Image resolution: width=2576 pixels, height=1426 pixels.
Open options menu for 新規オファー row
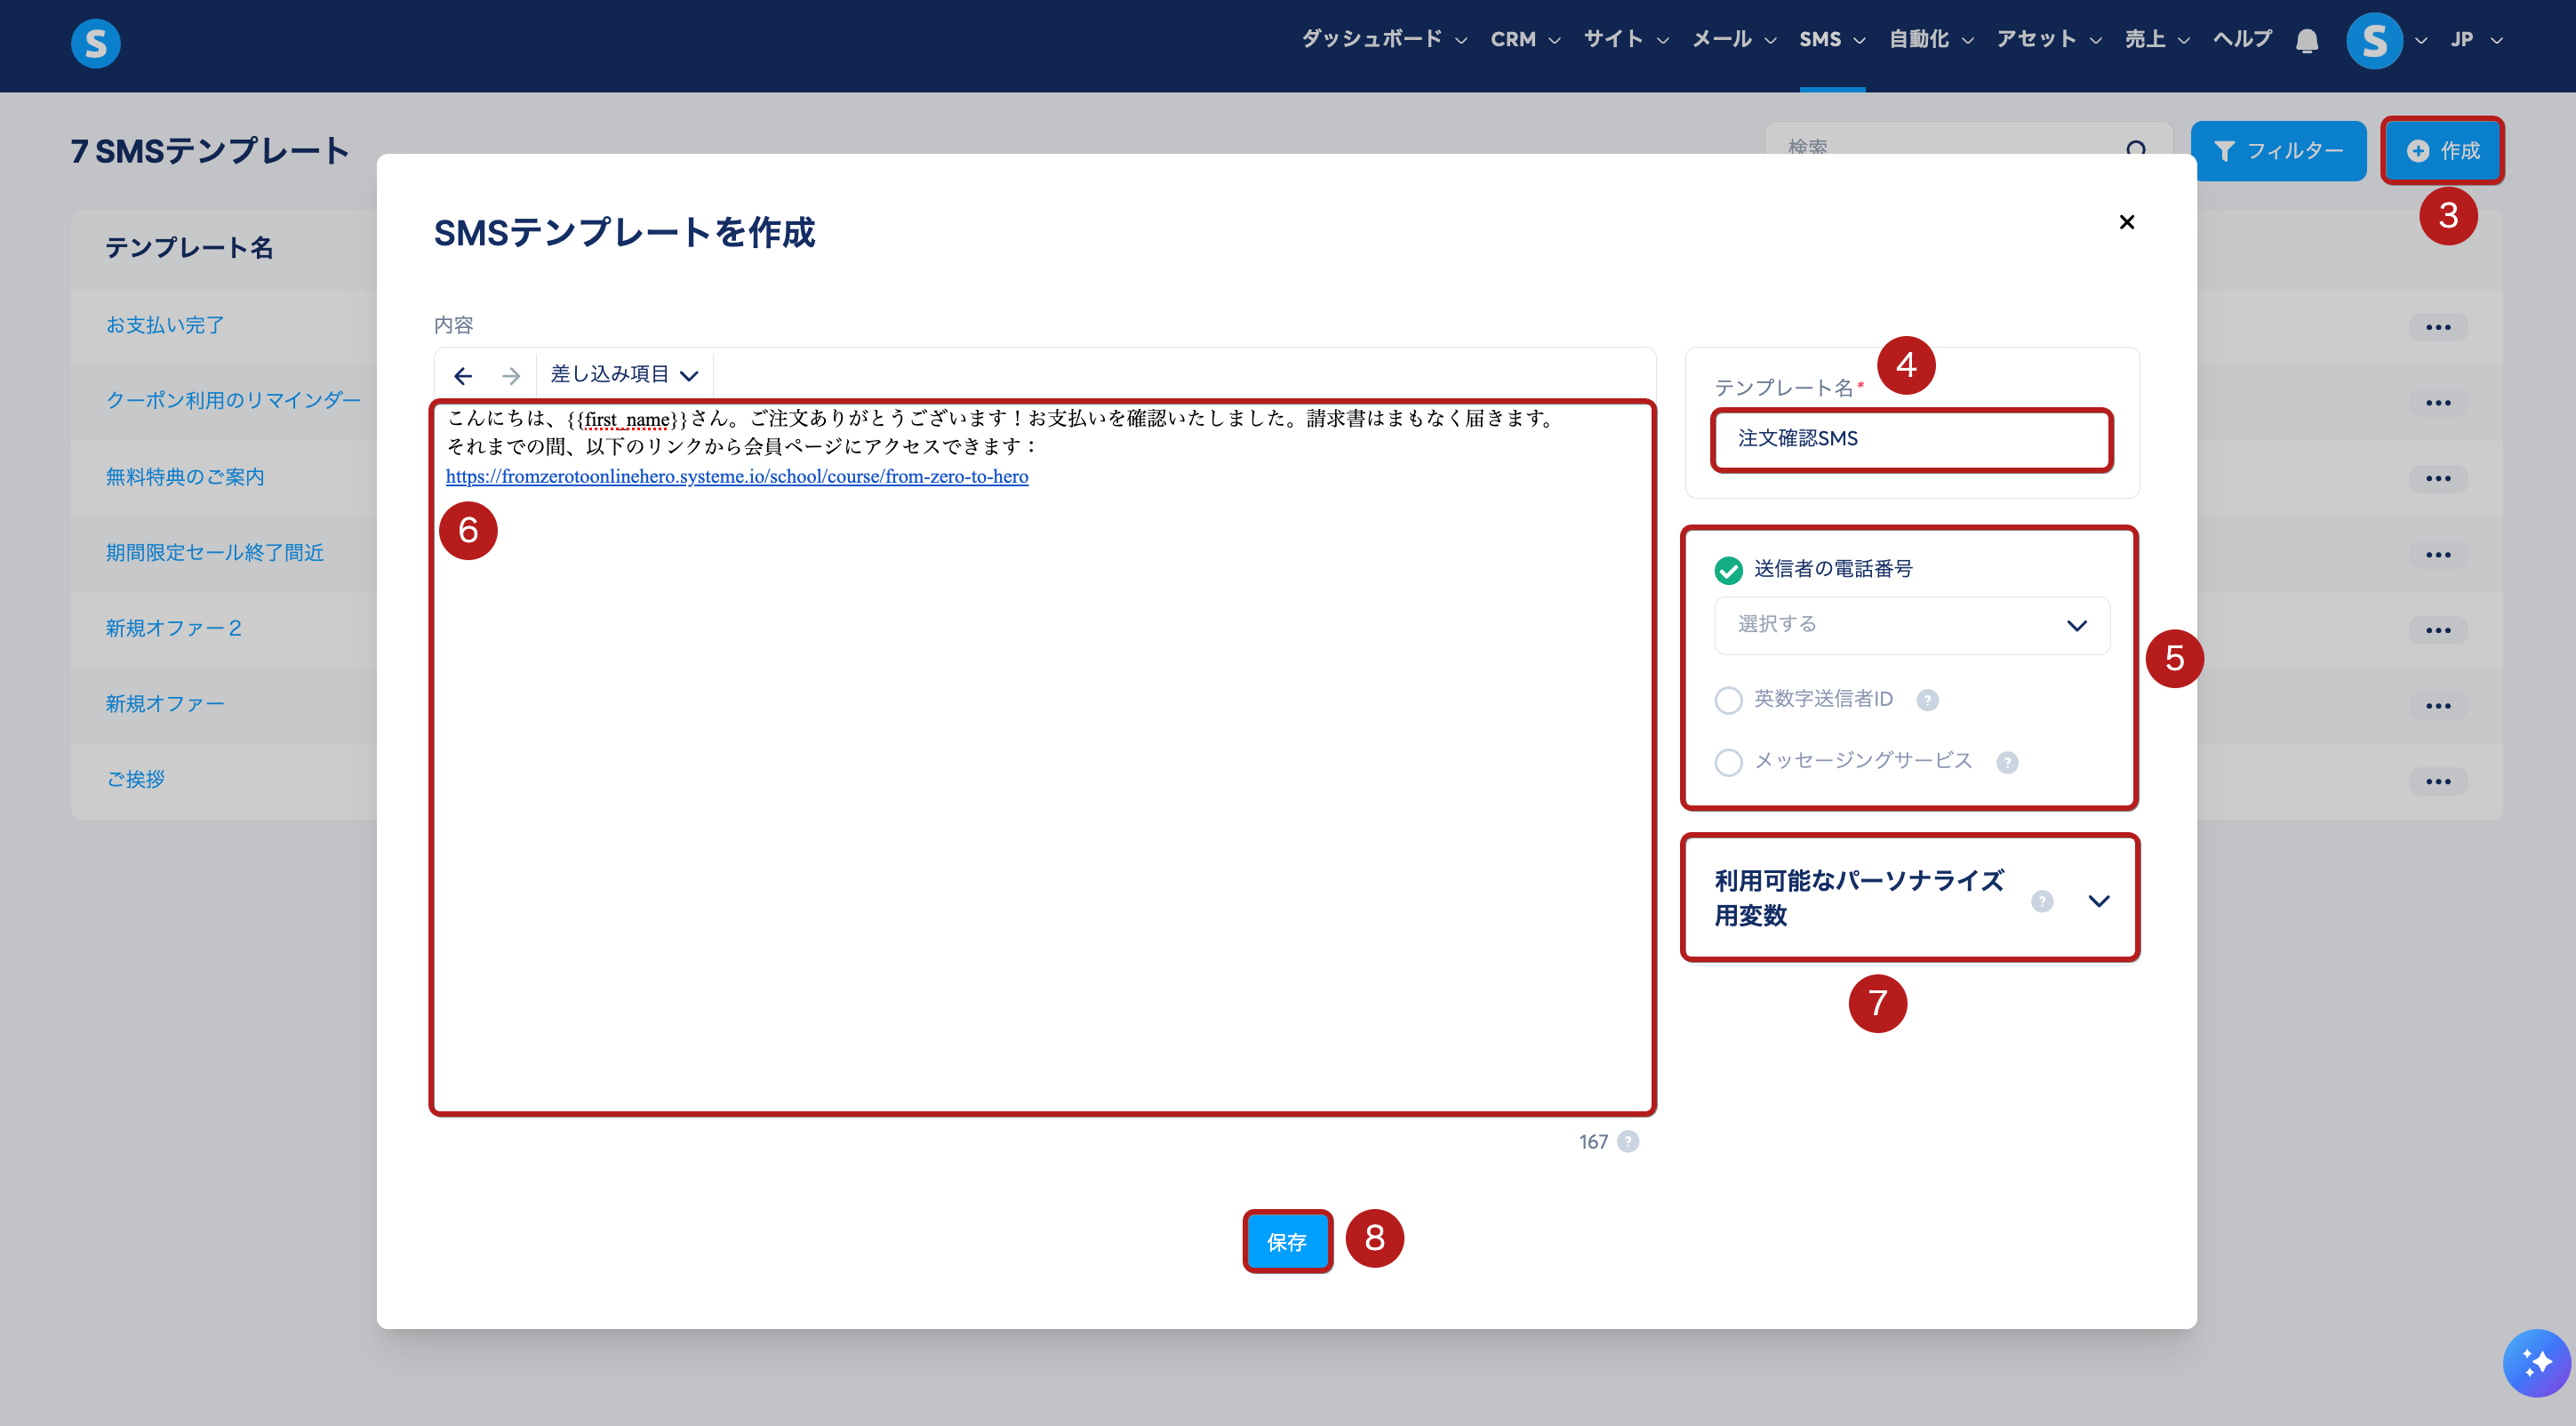coord(2438,705)
